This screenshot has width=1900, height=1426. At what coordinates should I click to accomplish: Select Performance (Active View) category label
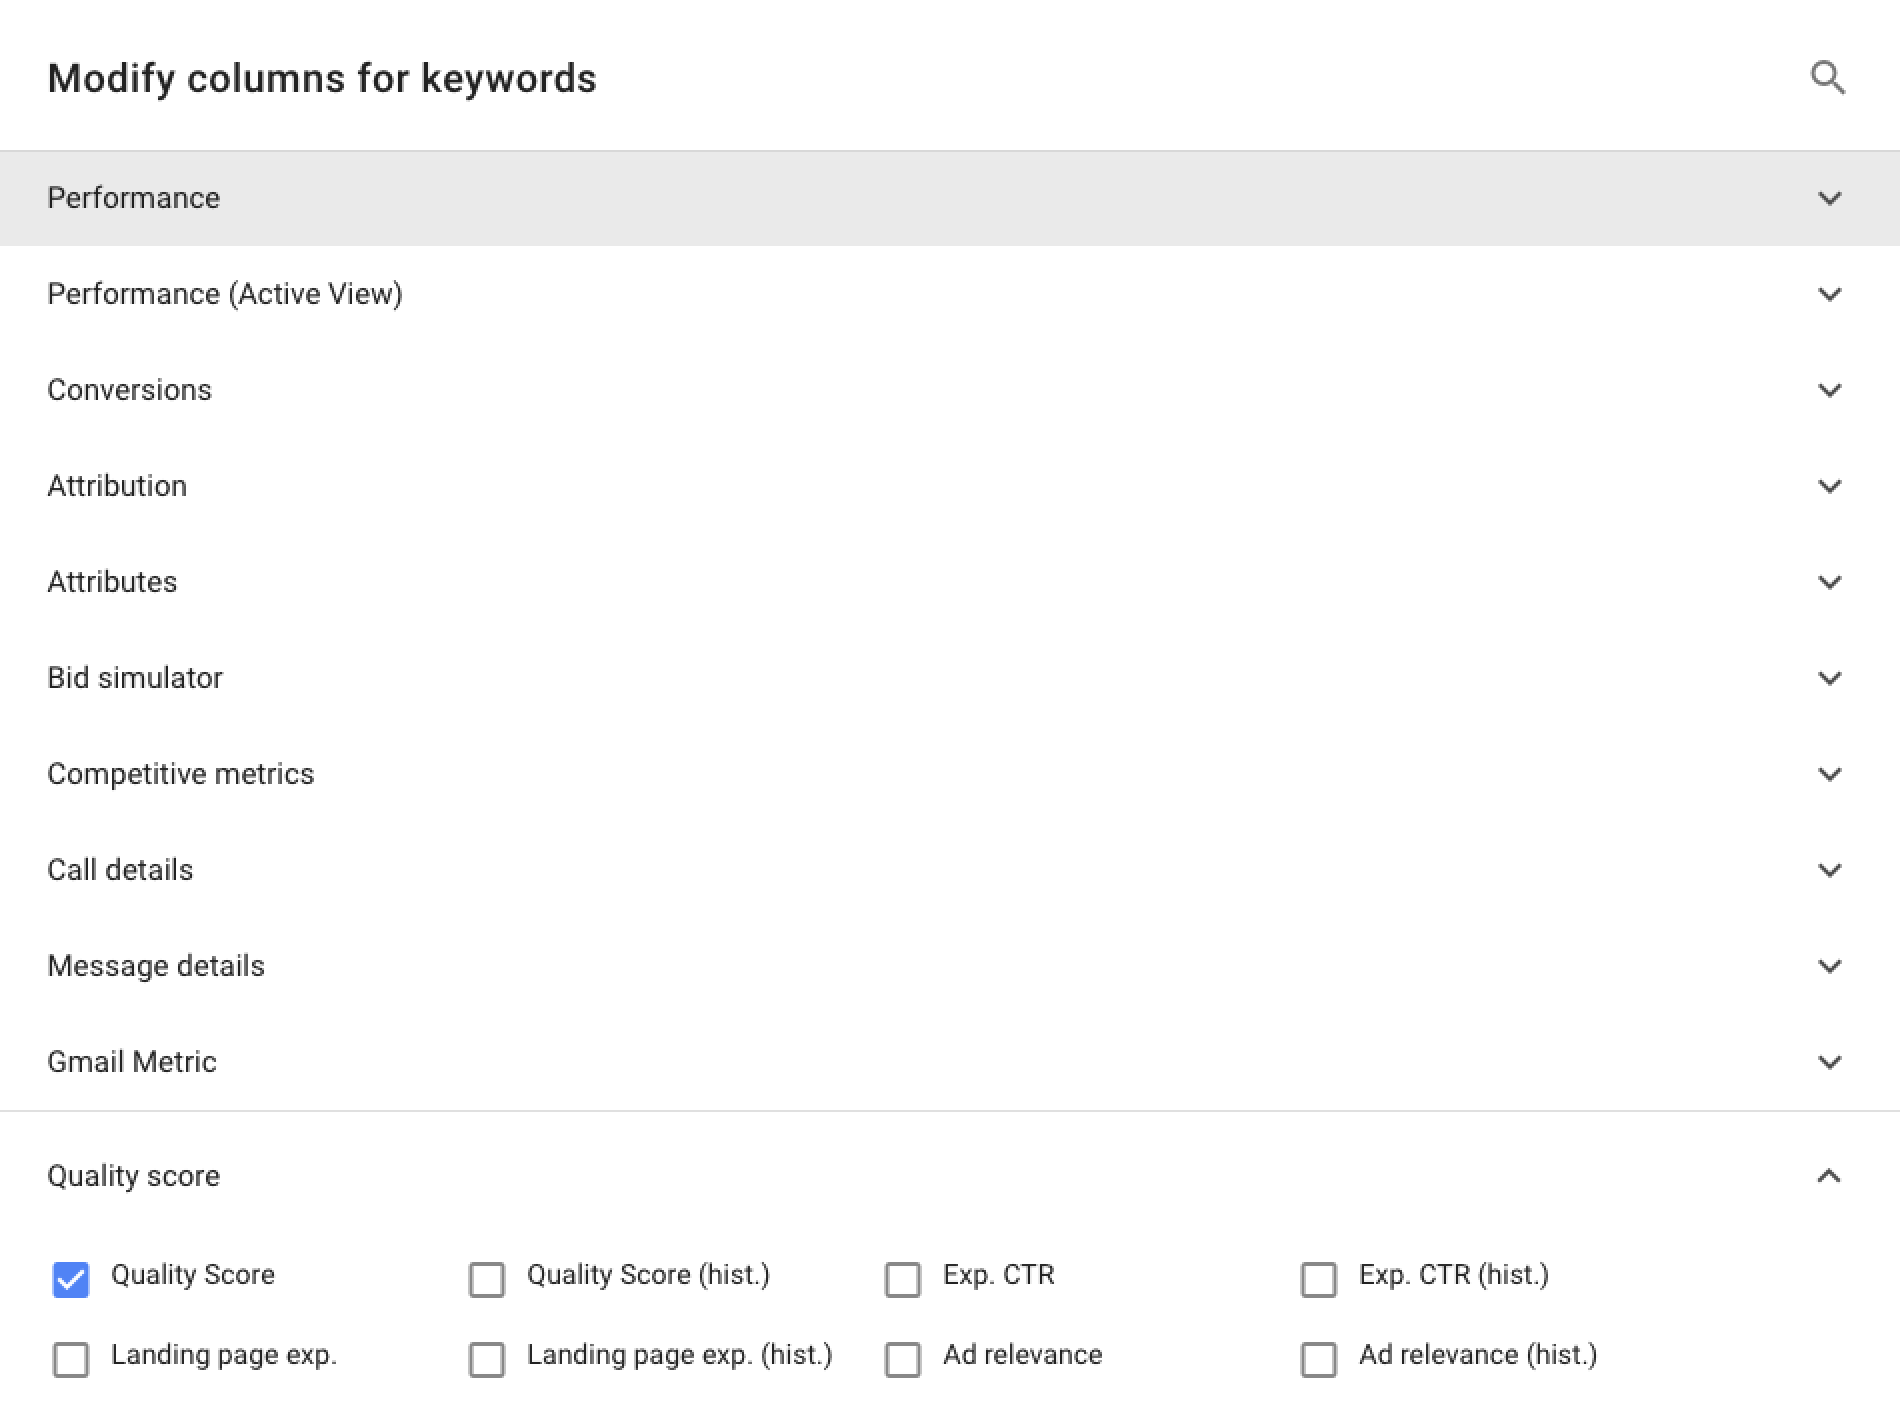(225, 294)
